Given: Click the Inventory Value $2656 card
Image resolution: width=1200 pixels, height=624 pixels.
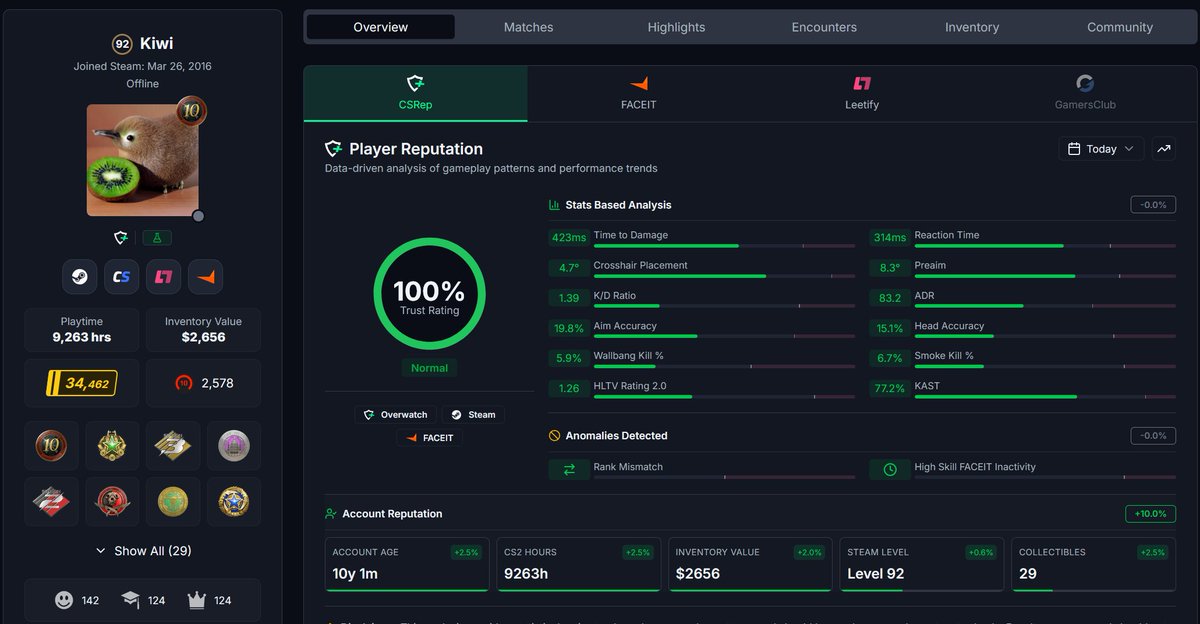Looking at the screenshot, I should [750, 564].
